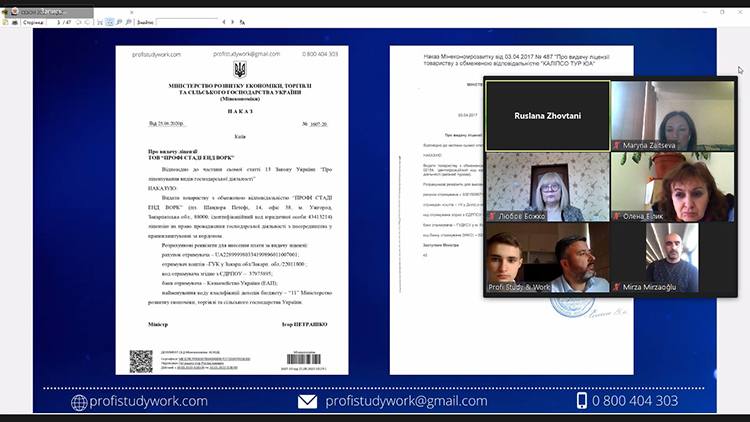
Task: Click the envelope icon in the footer
Action: tap(307, 401)
